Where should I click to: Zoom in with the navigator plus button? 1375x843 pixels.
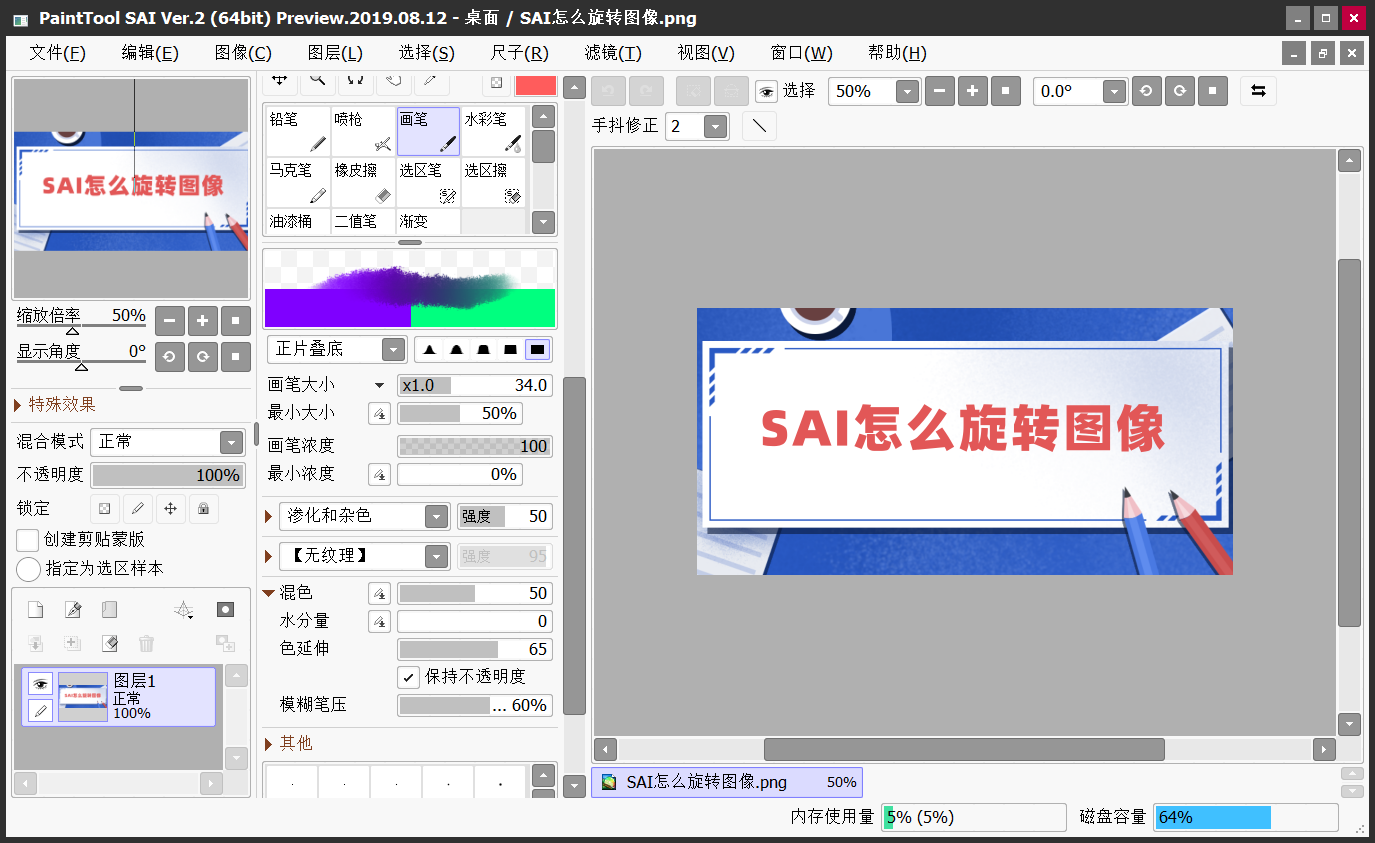pos(202,321)
